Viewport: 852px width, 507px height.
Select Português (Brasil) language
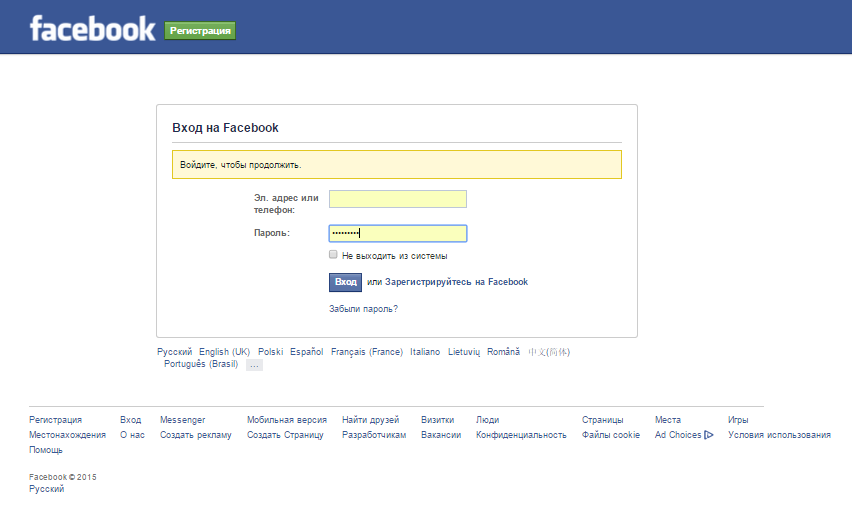pos(201,364)
